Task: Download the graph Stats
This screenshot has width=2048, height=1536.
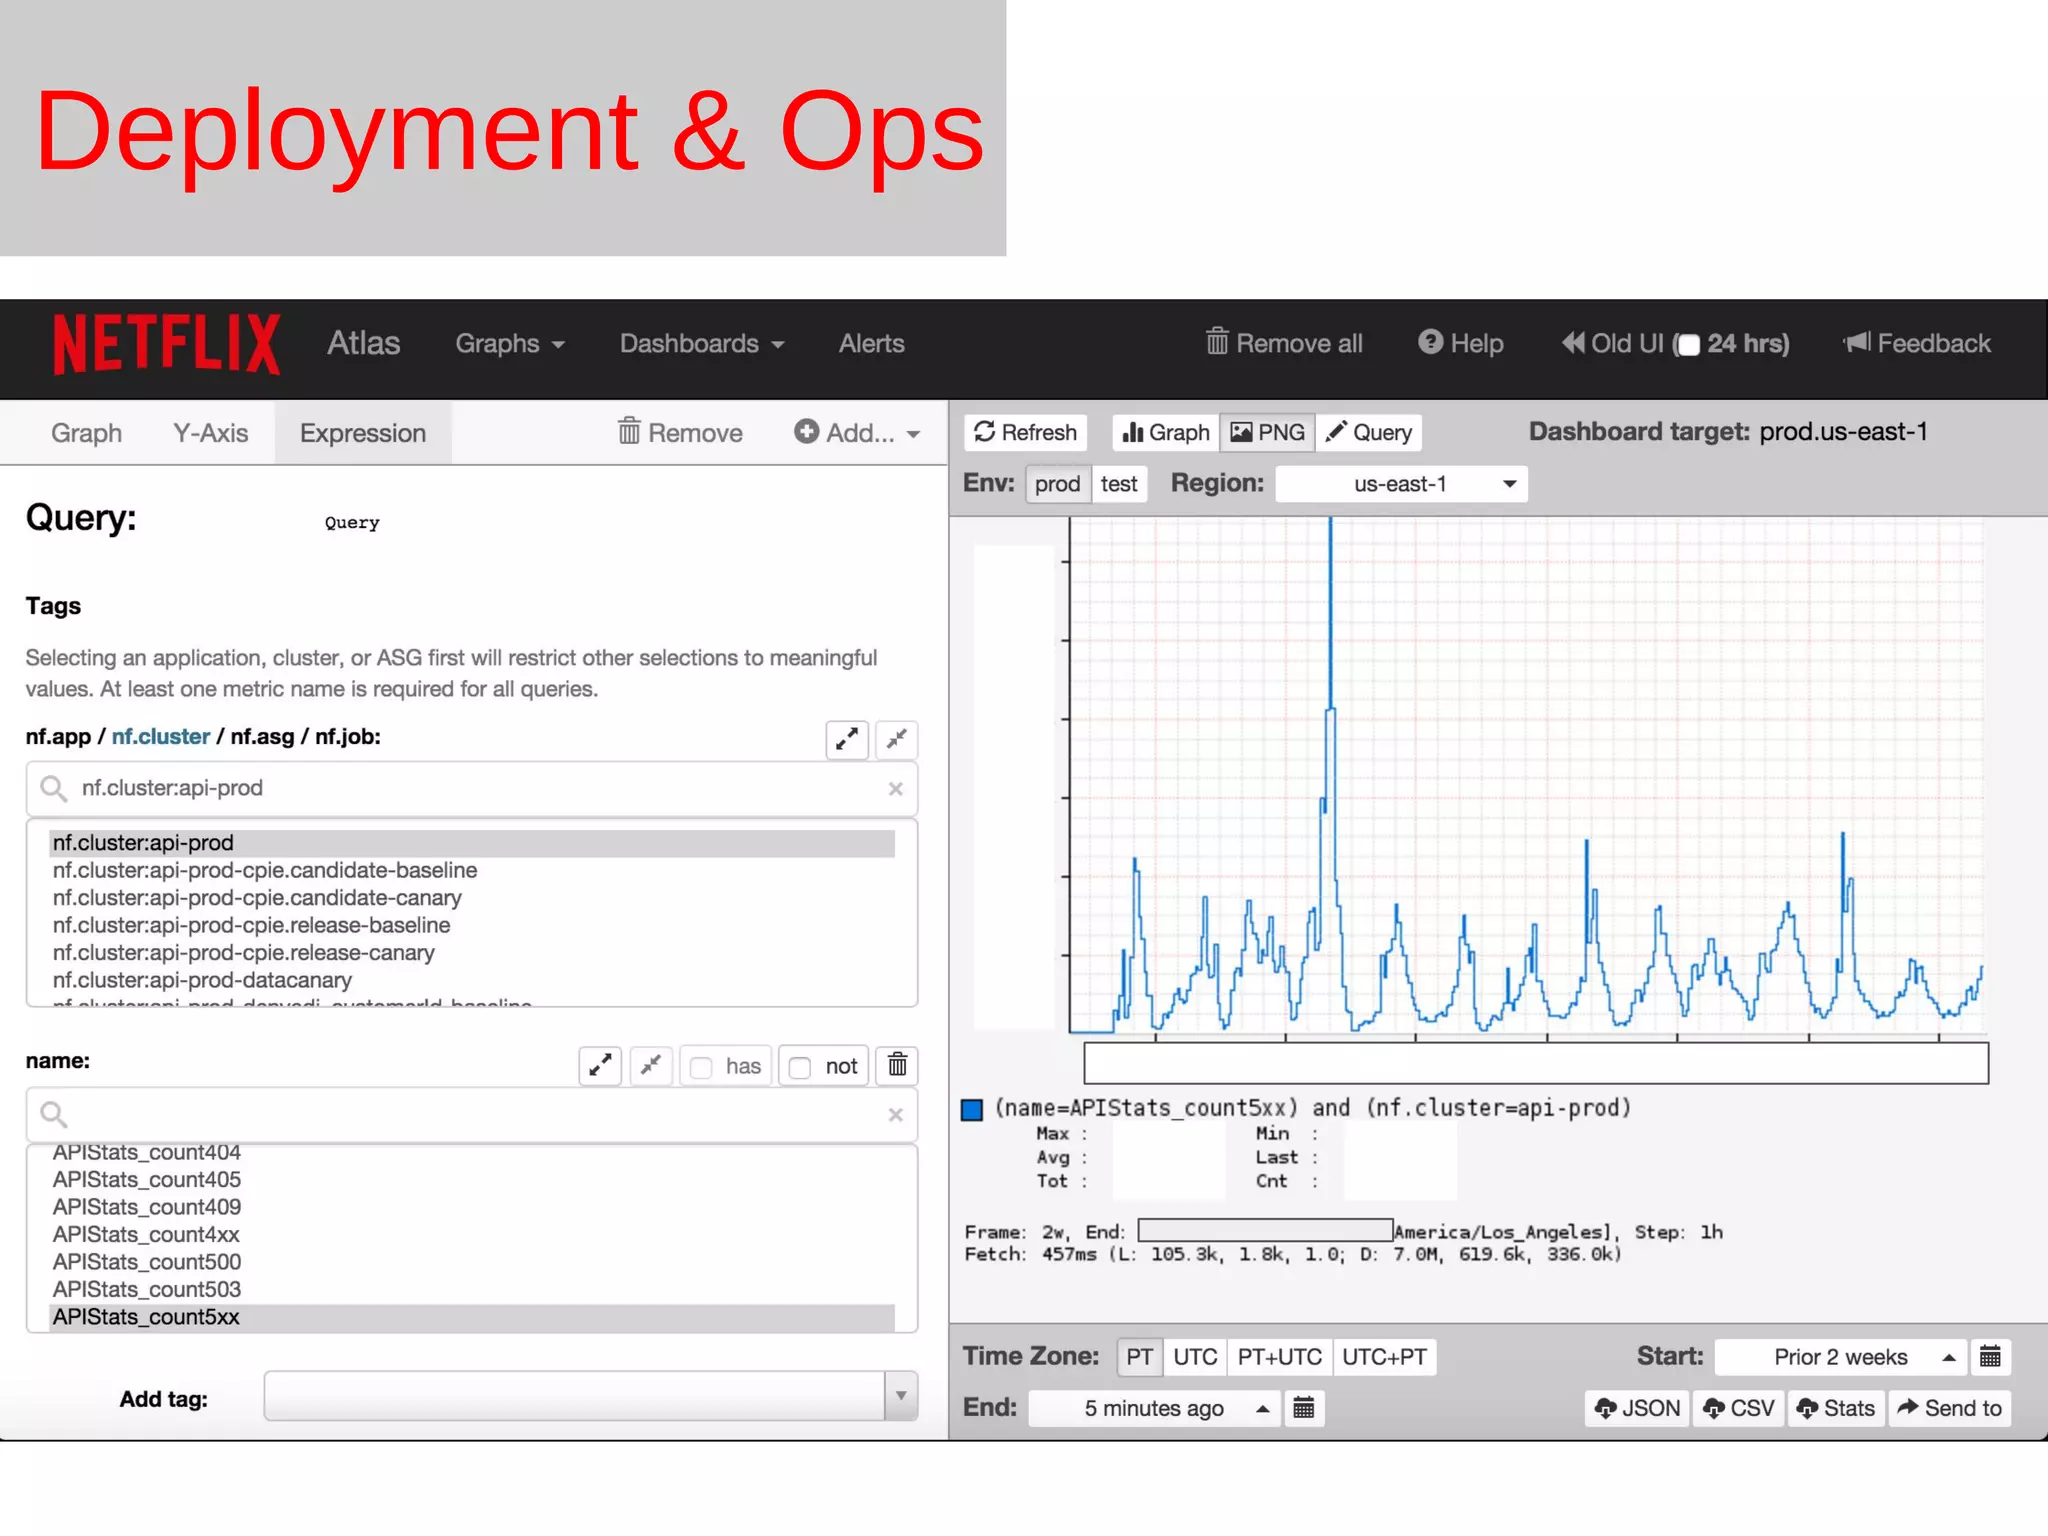Action: pyautogui.click(x=1835, y=1408)
